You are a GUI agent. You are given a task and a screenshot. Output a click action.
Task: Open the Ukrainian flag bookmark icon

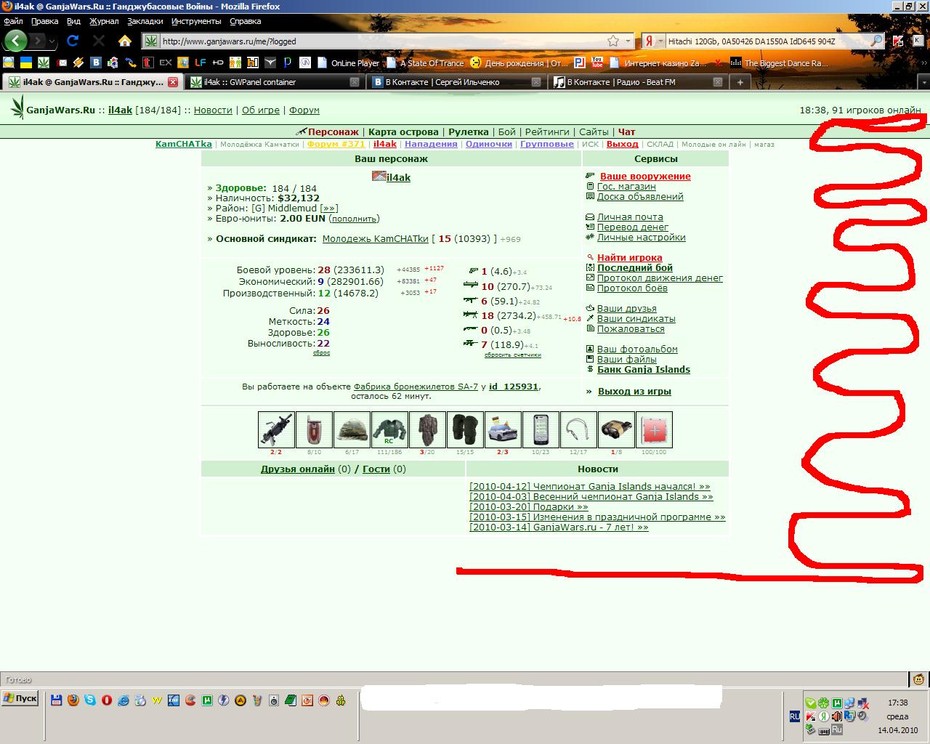[26, 62]
